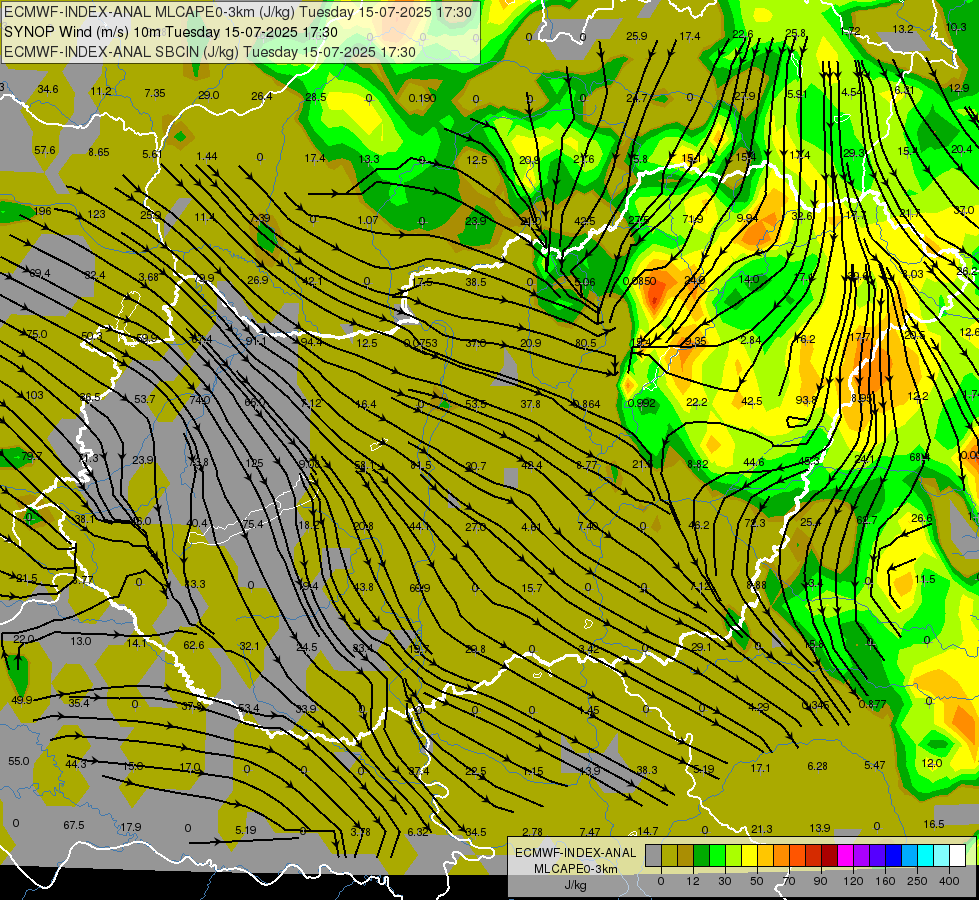Viewport: 979px width, 900px height.
Task: Click the map value '80.5'
Action: click(x=586, y=343)
